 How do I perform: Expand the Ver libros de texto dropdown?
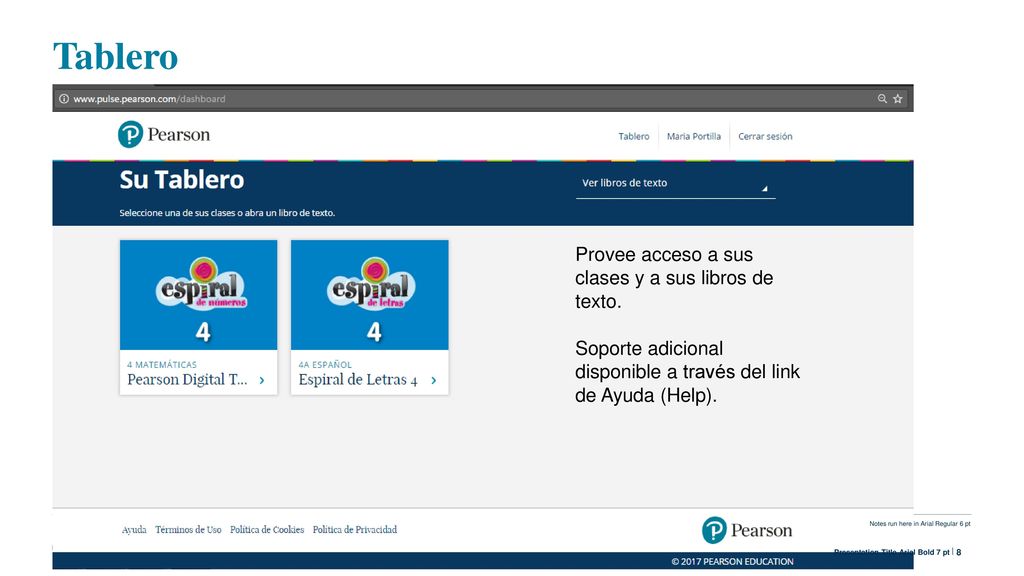[675, 184]
